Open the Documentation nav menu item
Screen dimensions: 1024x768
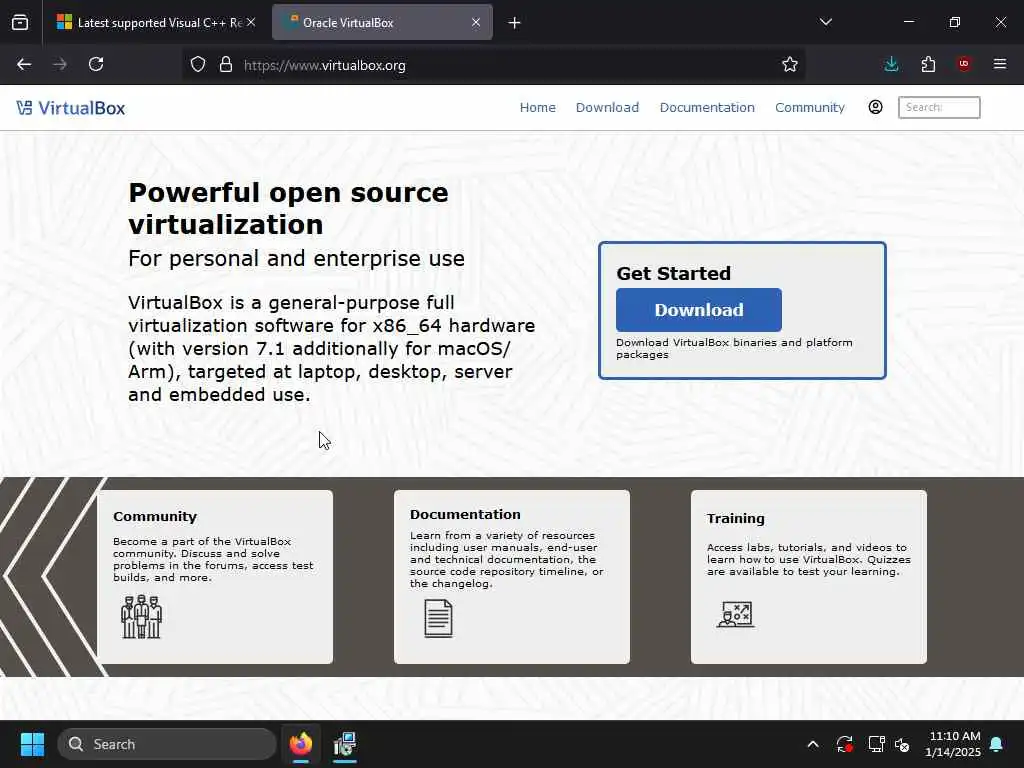[707, 108]
